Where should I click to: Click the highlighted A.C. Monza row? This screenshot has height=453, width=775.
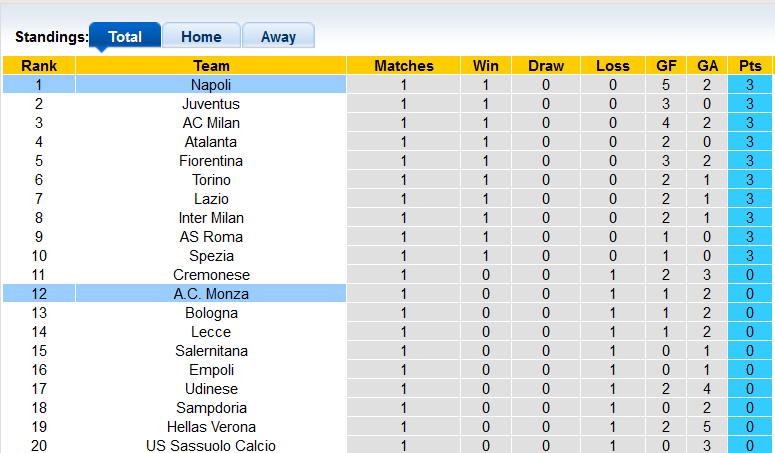click(211, 294)
